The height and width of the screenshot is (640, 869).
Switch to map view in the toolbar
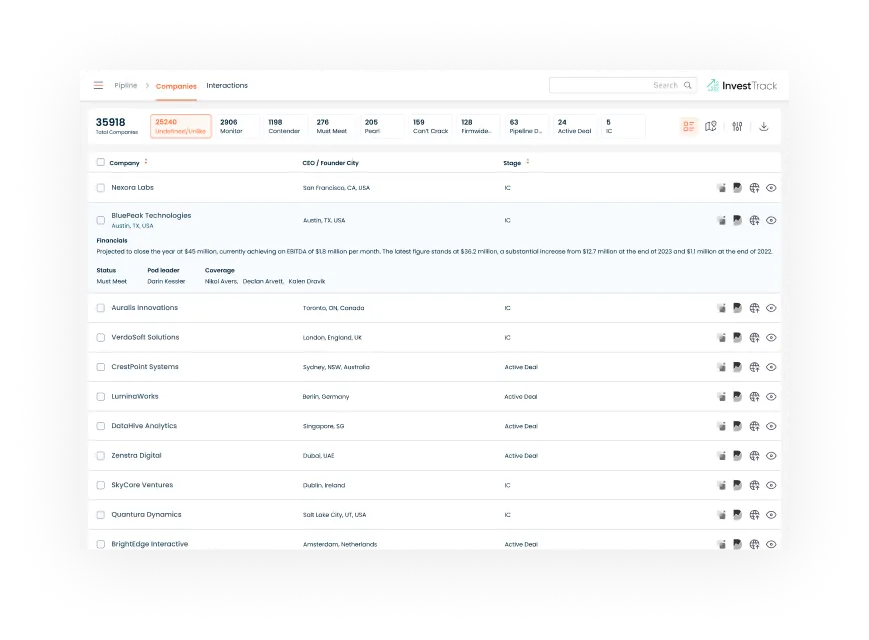pos(712,126)
